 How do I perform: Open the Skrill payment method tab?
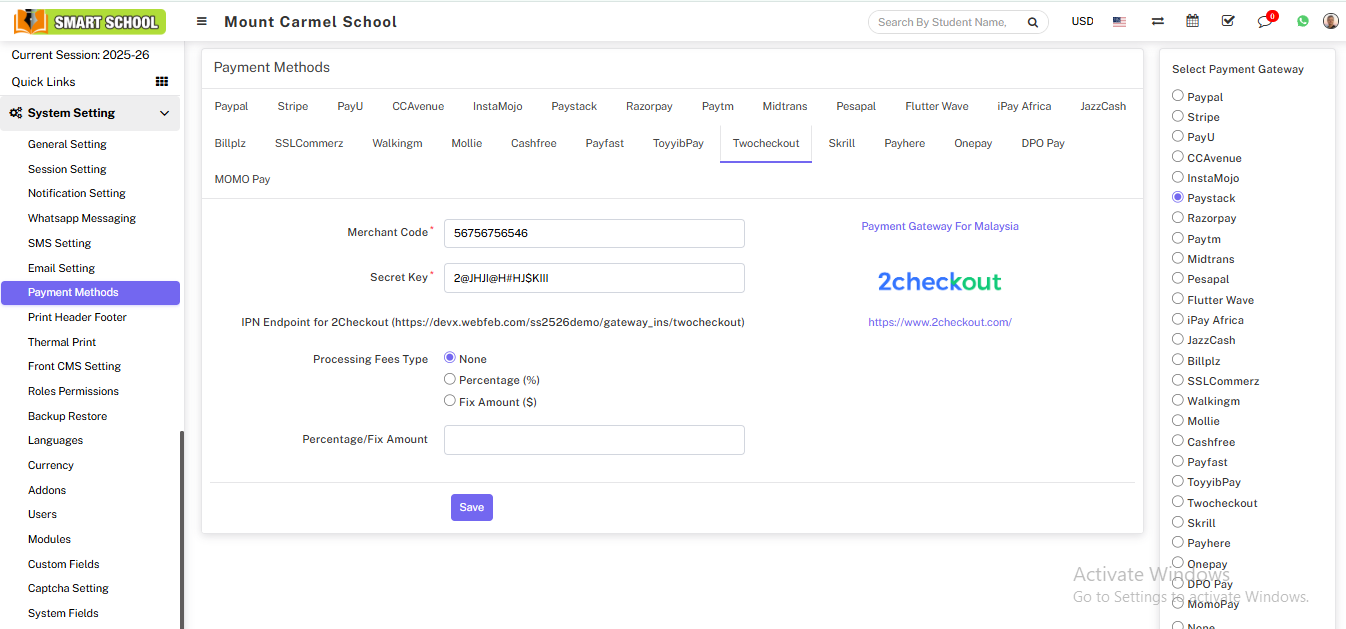click(x=841, y=143)
